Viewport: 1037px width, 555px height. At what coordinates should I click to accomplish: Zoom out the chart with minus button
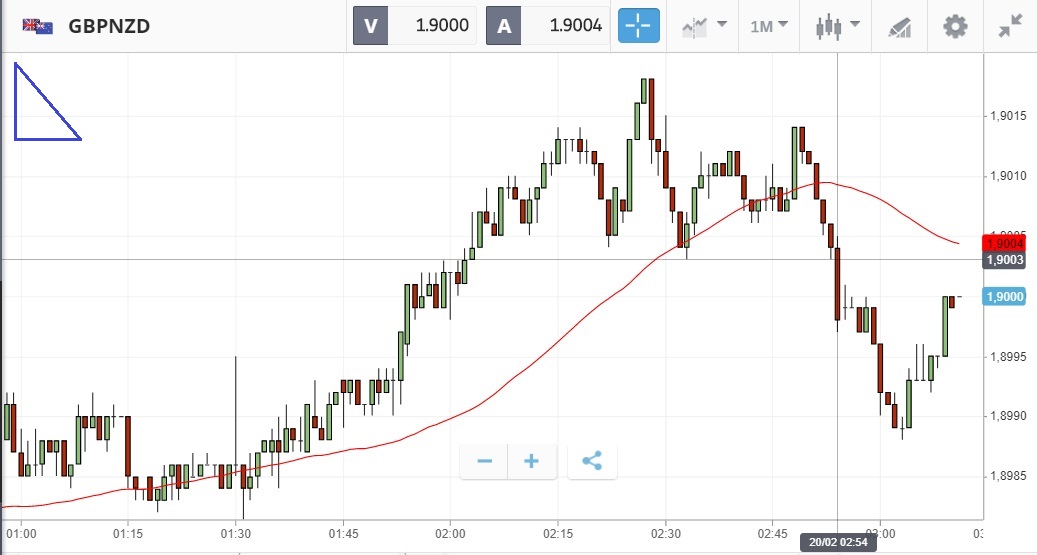point(485,461)
